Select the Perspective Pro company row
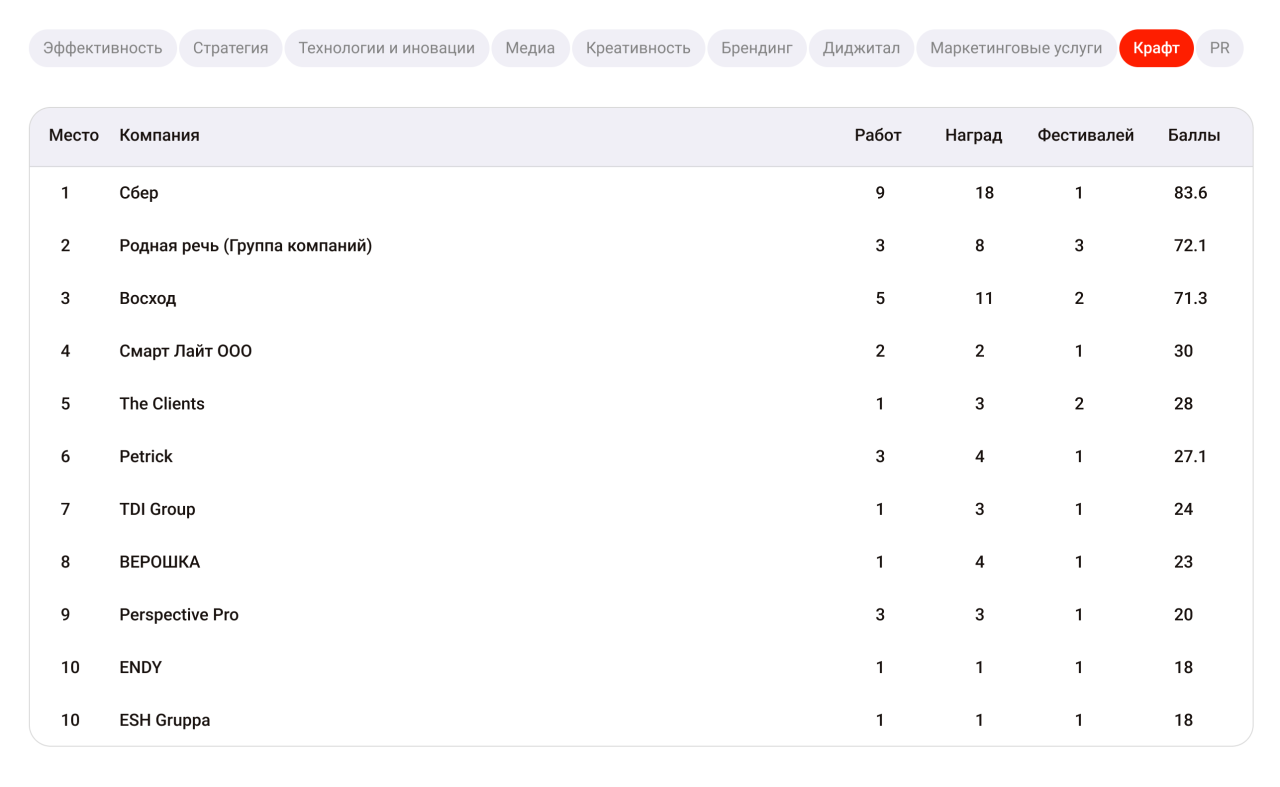The width and height of the screenshot is (1280, 787). tap(179, 615)
